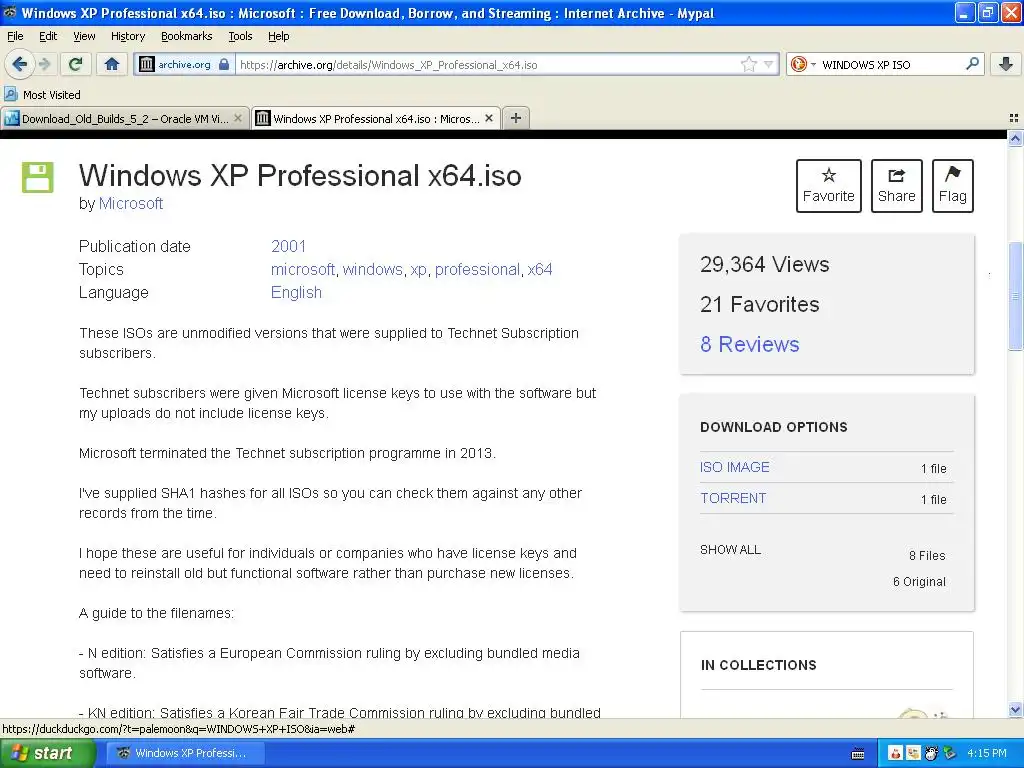Screen dimensions: 1024x768
Task: Open the DuckDuckGo search engine selector
Action: click(803, 64)
